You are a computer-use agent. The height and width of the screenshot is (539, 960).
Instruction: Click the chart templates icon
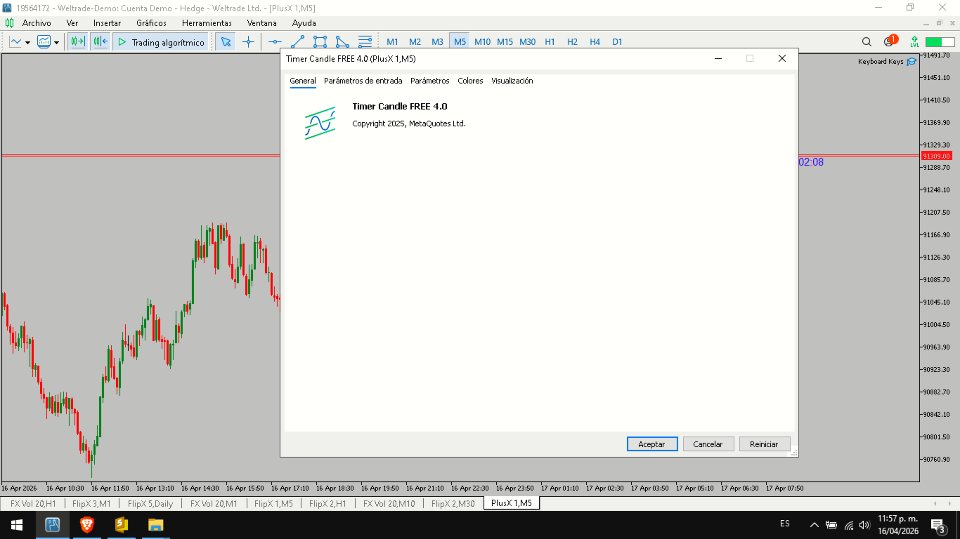pos(43,42)
